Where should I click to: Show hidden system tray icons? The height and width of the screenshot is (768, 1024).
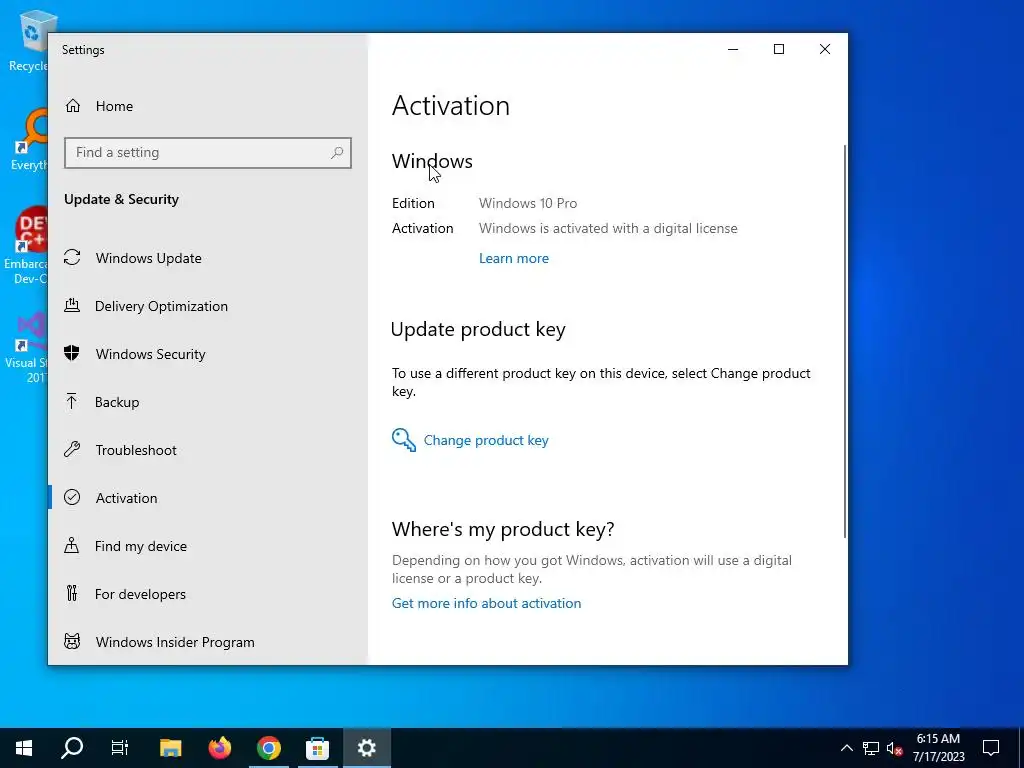coord(846,748)
